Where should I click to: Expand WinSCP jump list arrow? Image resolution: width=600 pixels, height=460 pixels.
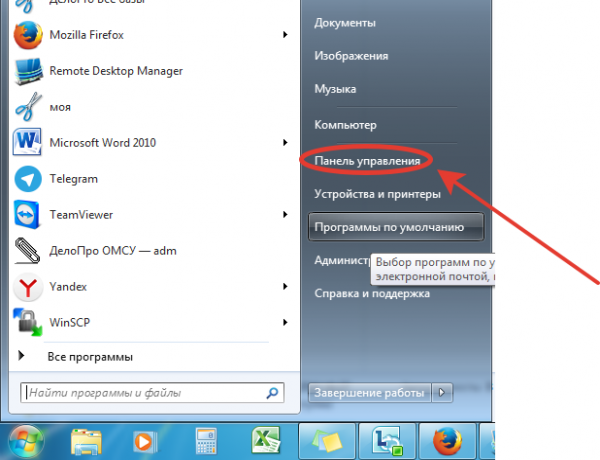(x=285, y=322)
